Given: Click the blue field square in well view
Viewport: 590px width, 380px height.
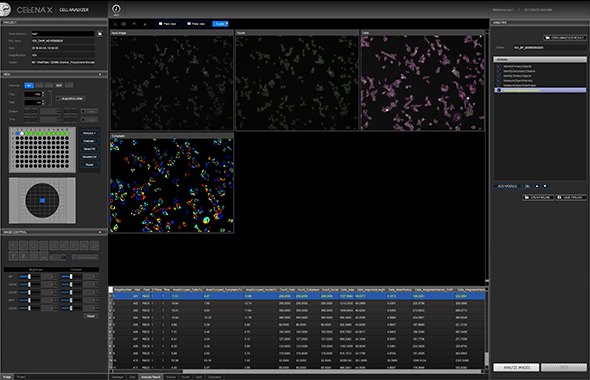Looking at the screenshot, I should coord(42,201).
